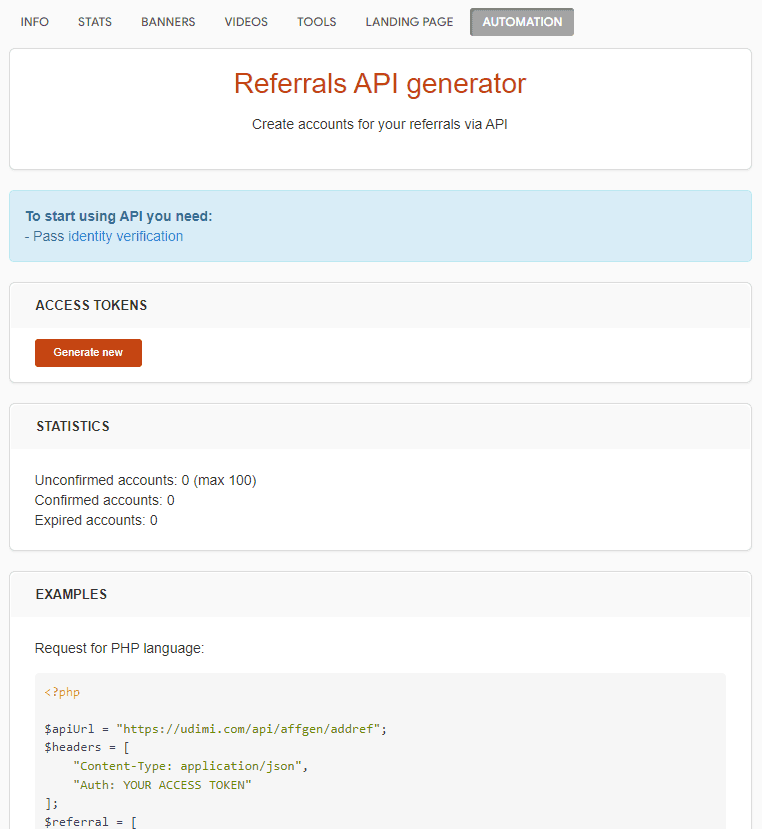Click 'To start using API you need:' text

119,216
